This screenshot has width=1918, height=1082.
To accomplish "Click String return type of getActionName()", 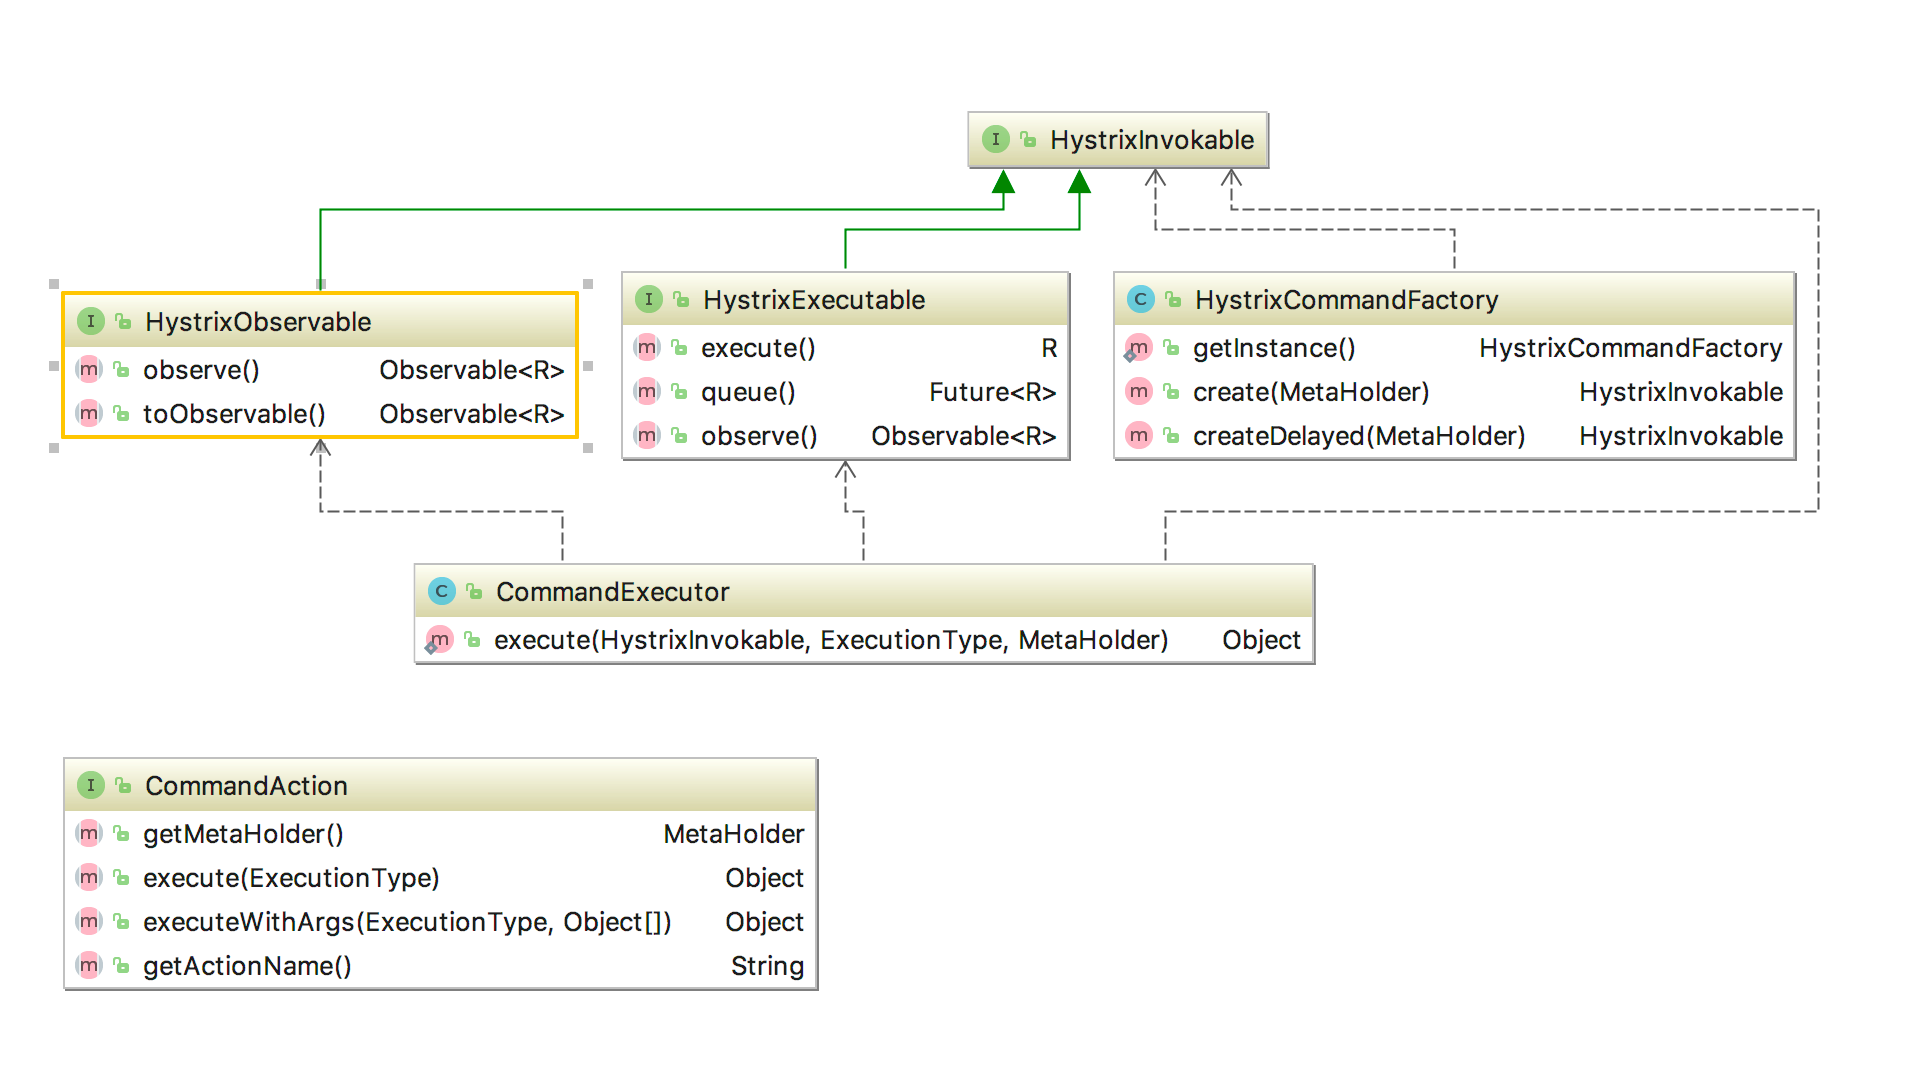I will point(767,966).
